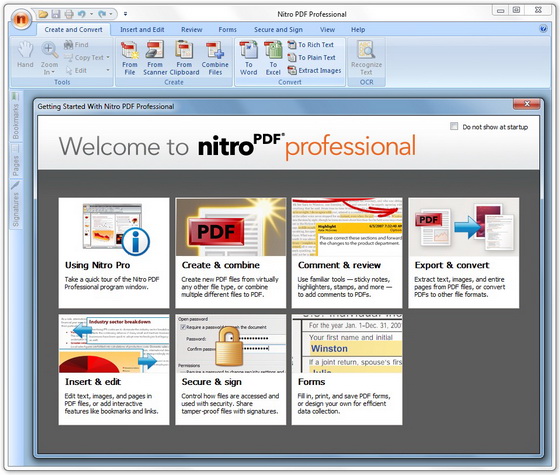Viewport: 560px width, 475px height.
Task: Open the Review ribbon tab
Action: click(192, 30)
